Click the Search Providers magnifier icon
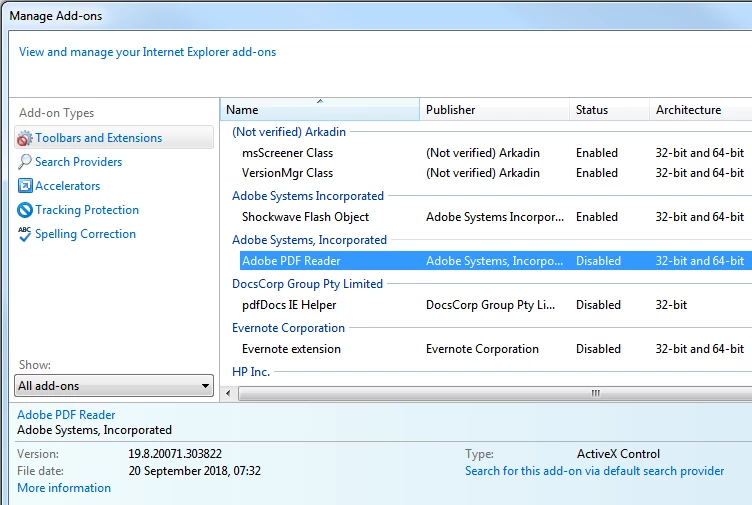Image resolution: width=752 pixels, height=505 pixels. 24,162
